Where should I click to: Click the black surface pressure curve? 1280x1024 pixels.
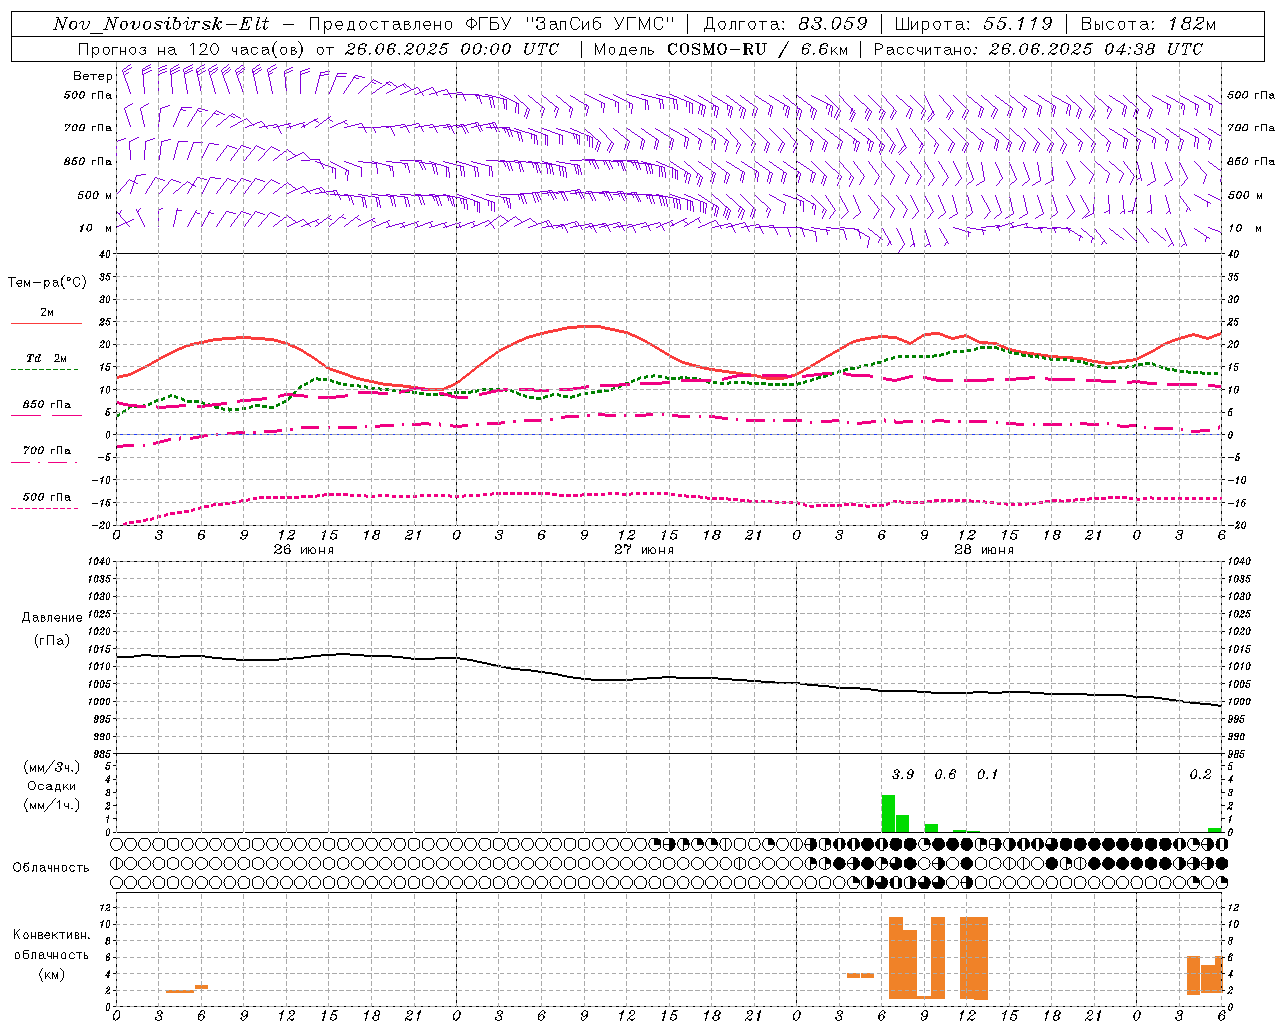[x=670, y=678]
